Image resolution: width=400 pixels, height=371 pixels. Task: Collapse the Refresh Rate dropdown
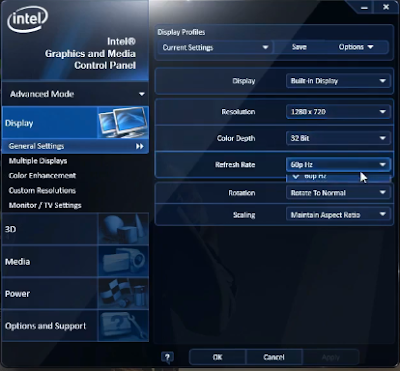[338, 164]
